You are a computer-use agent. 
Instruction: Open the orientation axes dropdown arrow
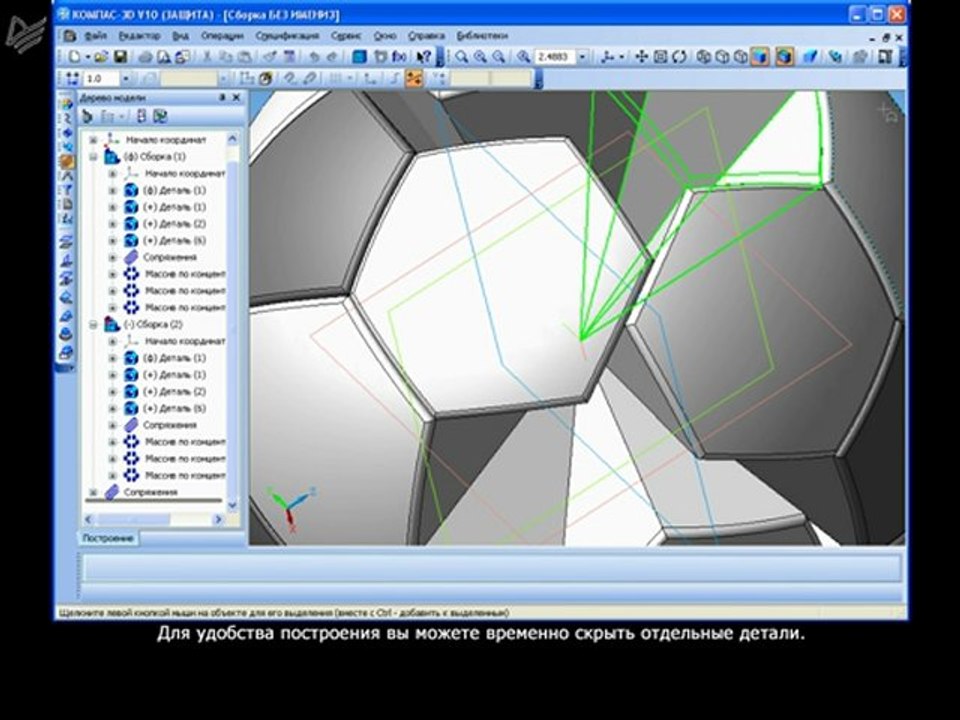(622, 57)
